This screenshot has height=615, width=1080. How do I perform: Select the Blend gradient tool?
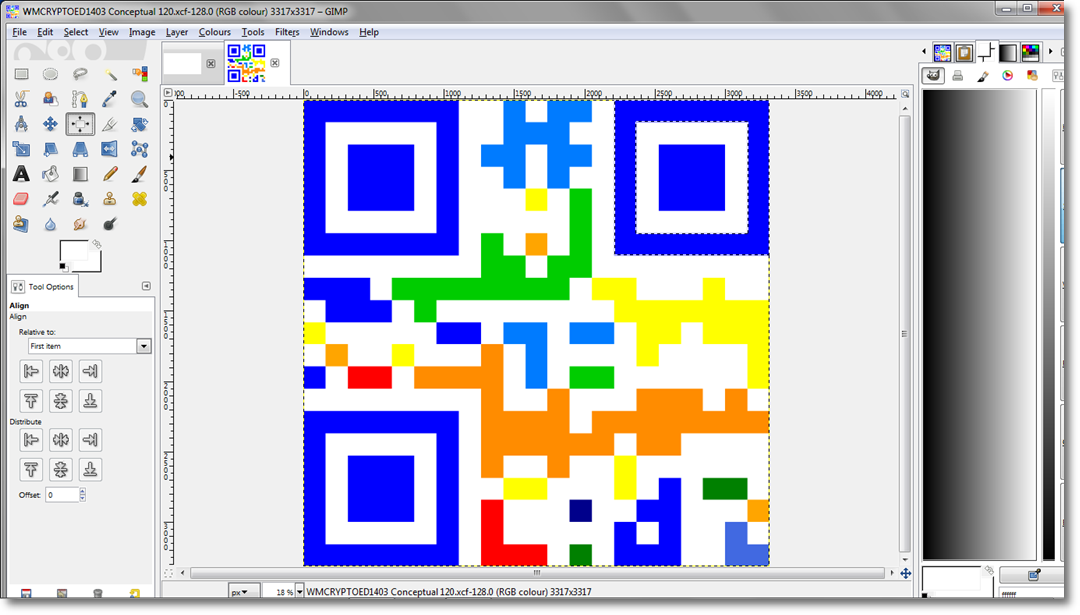pos(80,174)
